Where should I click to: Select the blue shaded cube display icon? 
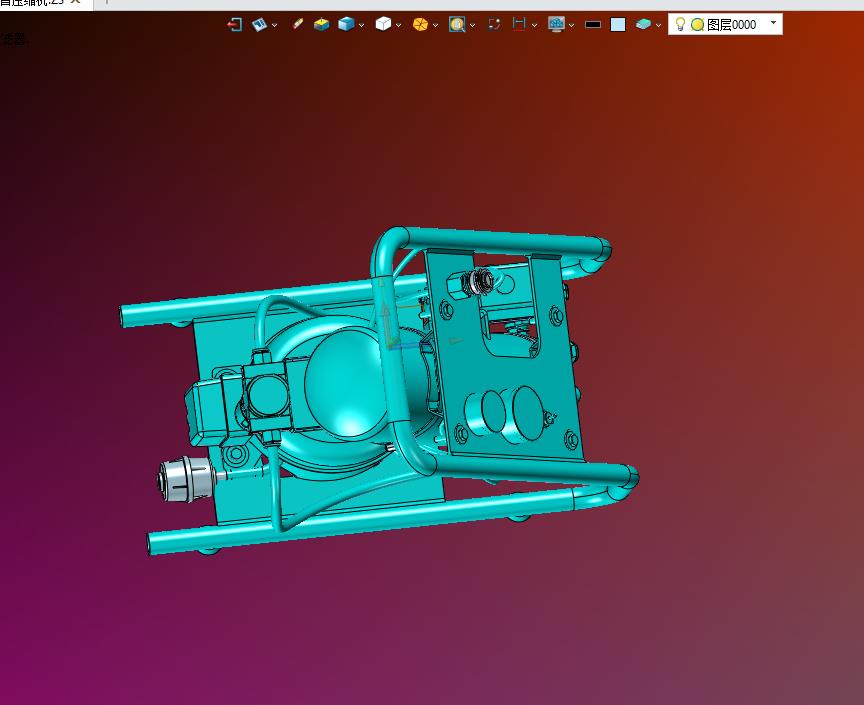coord(345,24)
